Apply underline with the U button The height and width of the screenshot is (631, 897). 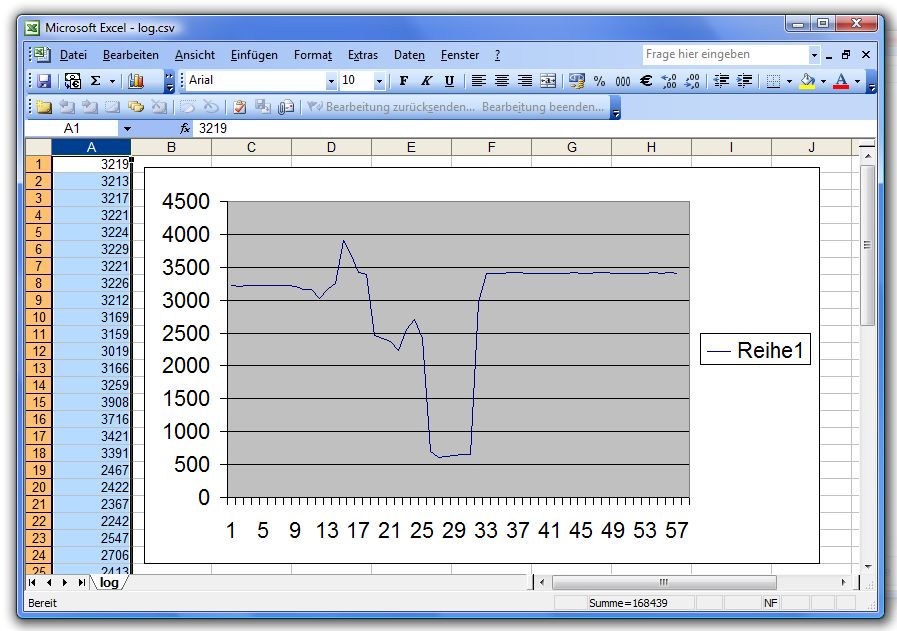click(449, 81)
